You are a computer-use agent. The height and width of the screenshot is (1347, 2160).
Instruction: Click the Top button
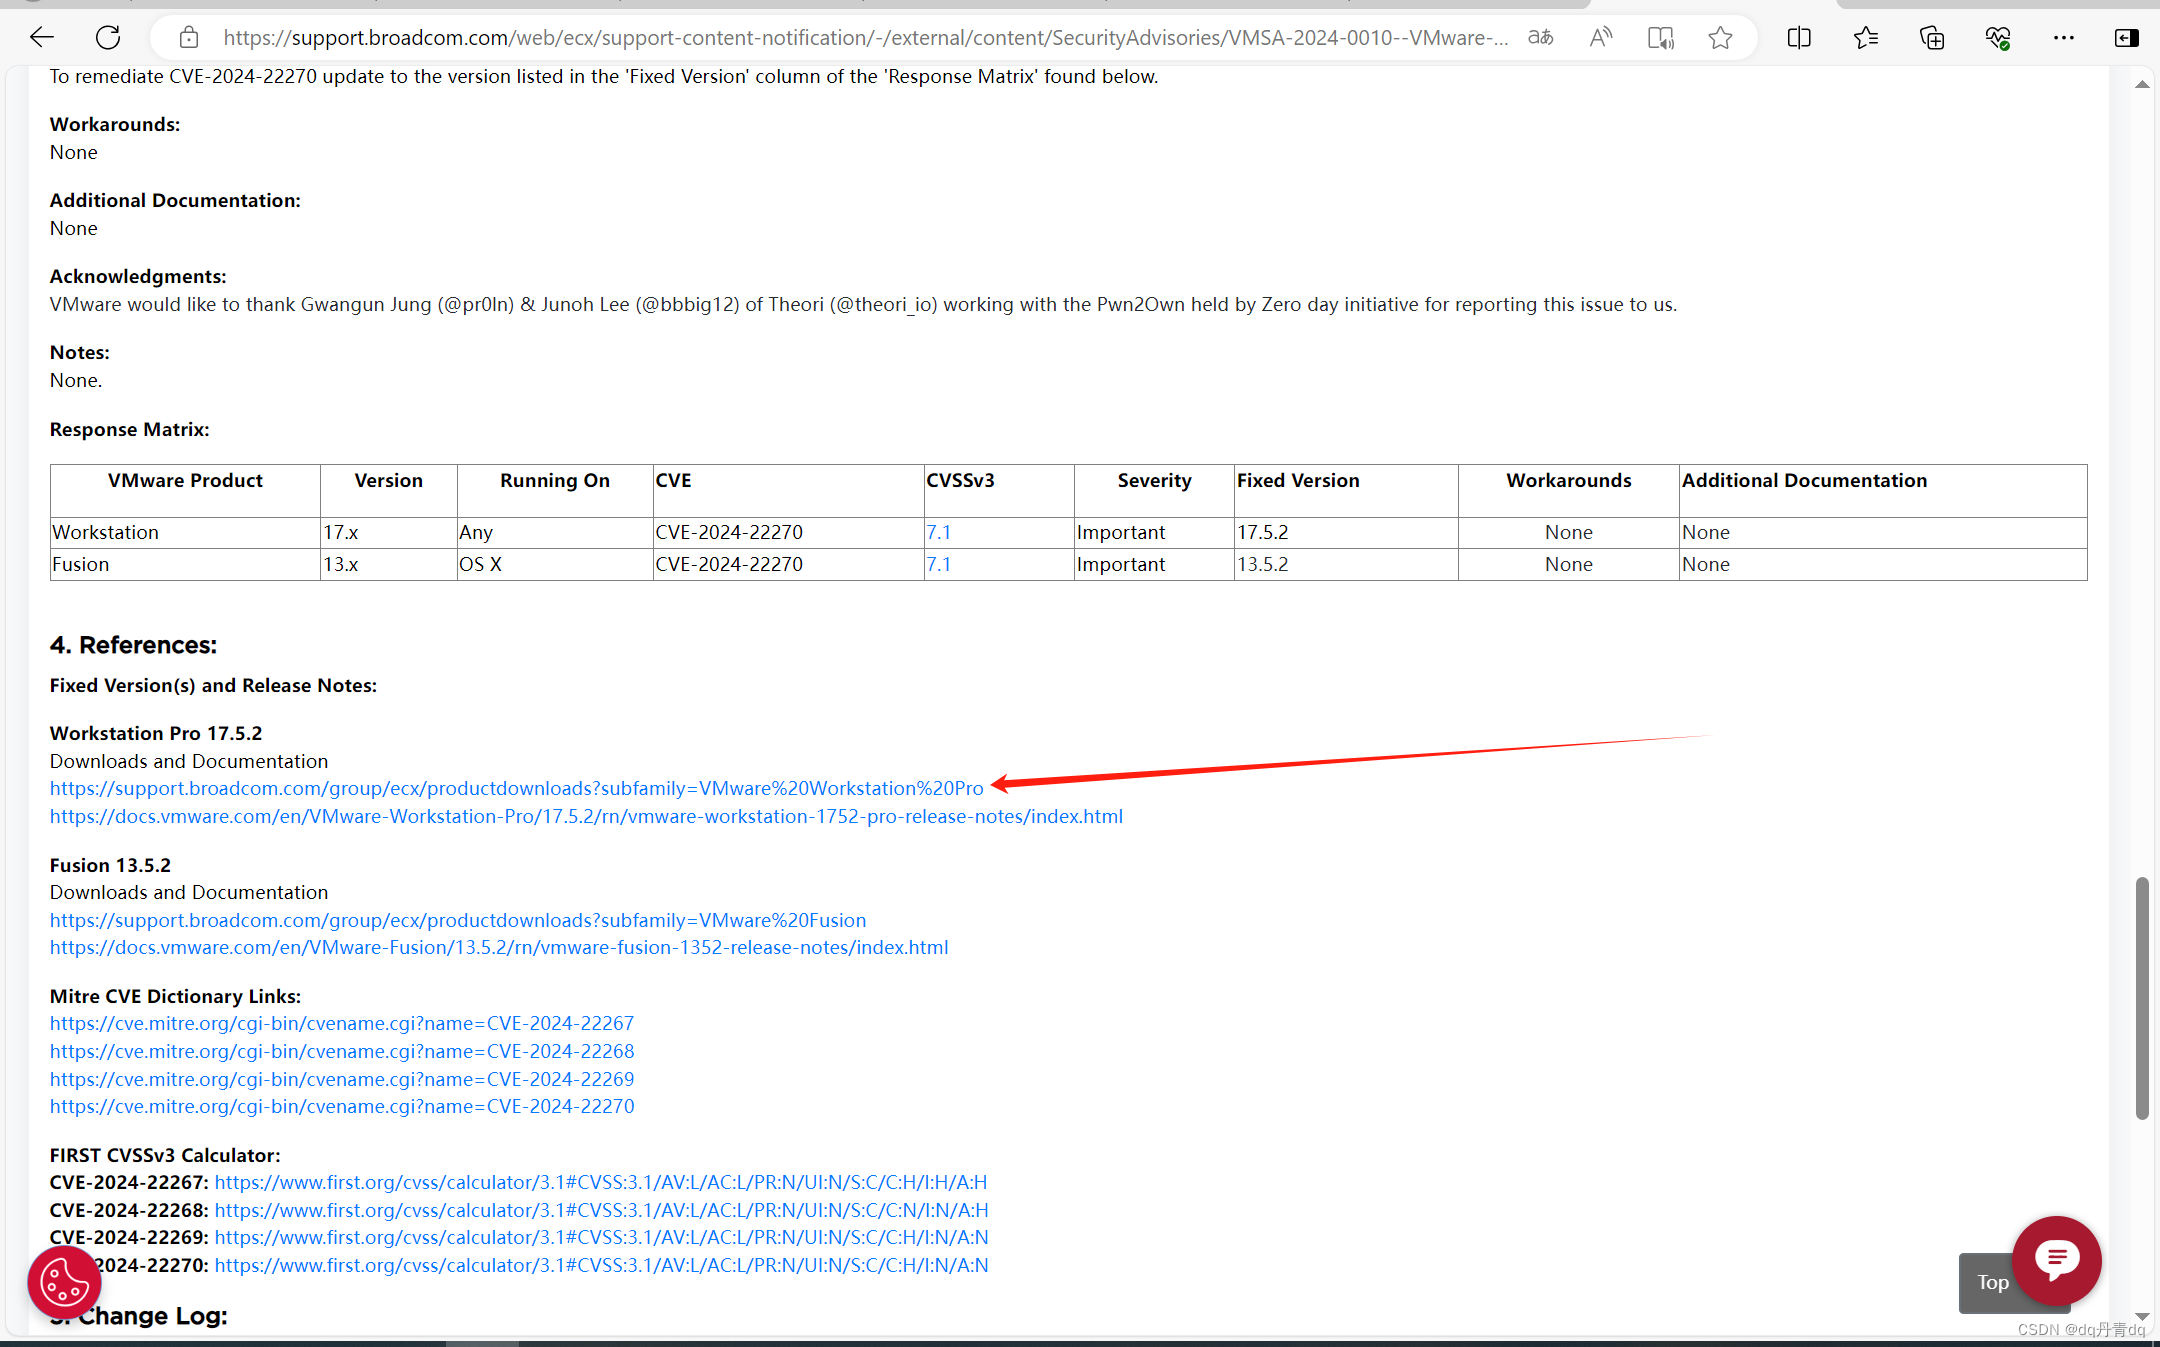pos(1992,1283)
